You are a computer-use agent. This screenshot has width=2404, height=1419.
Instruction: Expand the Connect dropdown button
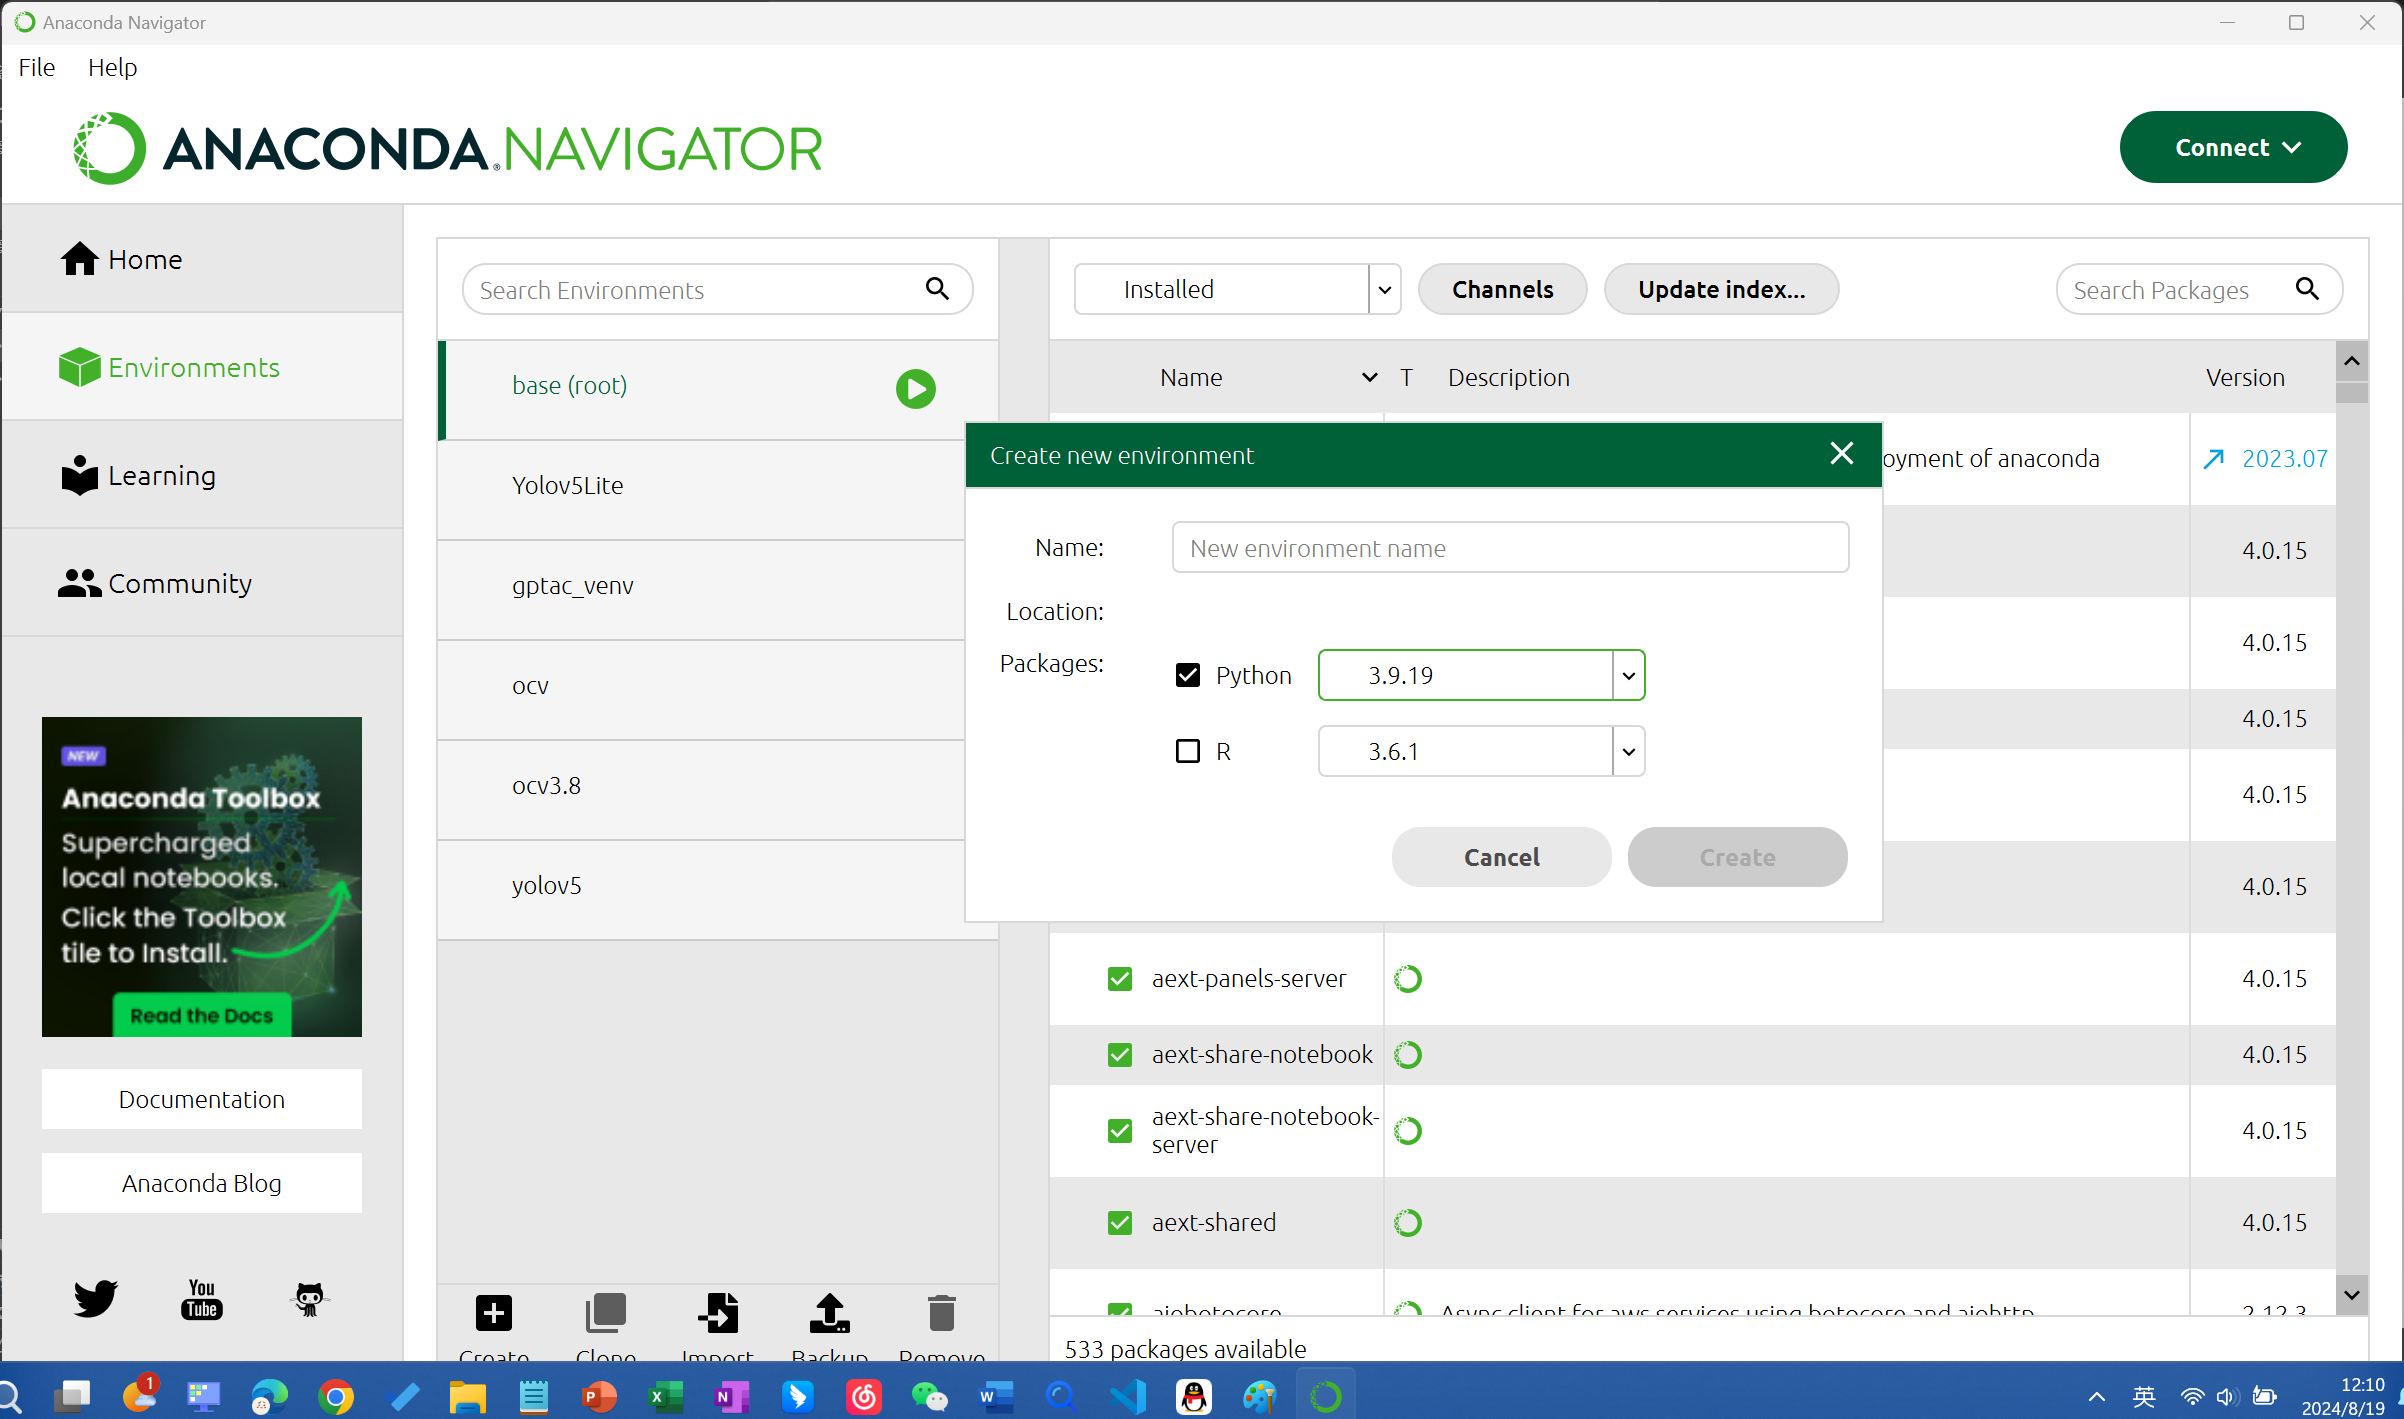(2233, 147)
